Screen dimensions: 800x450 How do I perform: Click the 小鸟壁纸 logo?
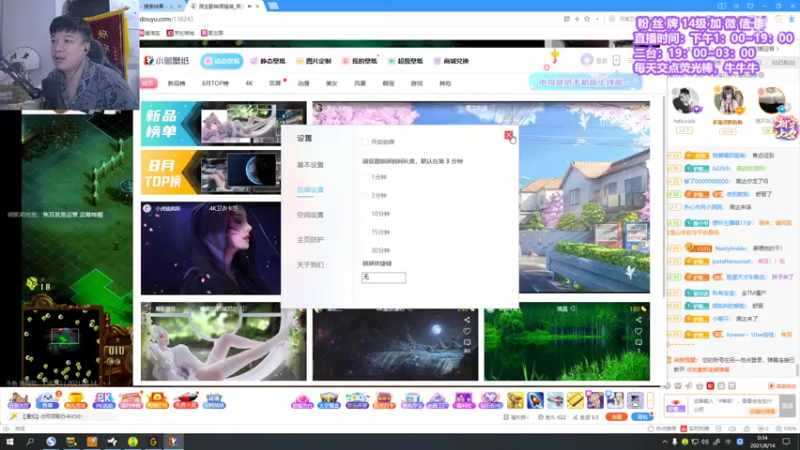167,61
